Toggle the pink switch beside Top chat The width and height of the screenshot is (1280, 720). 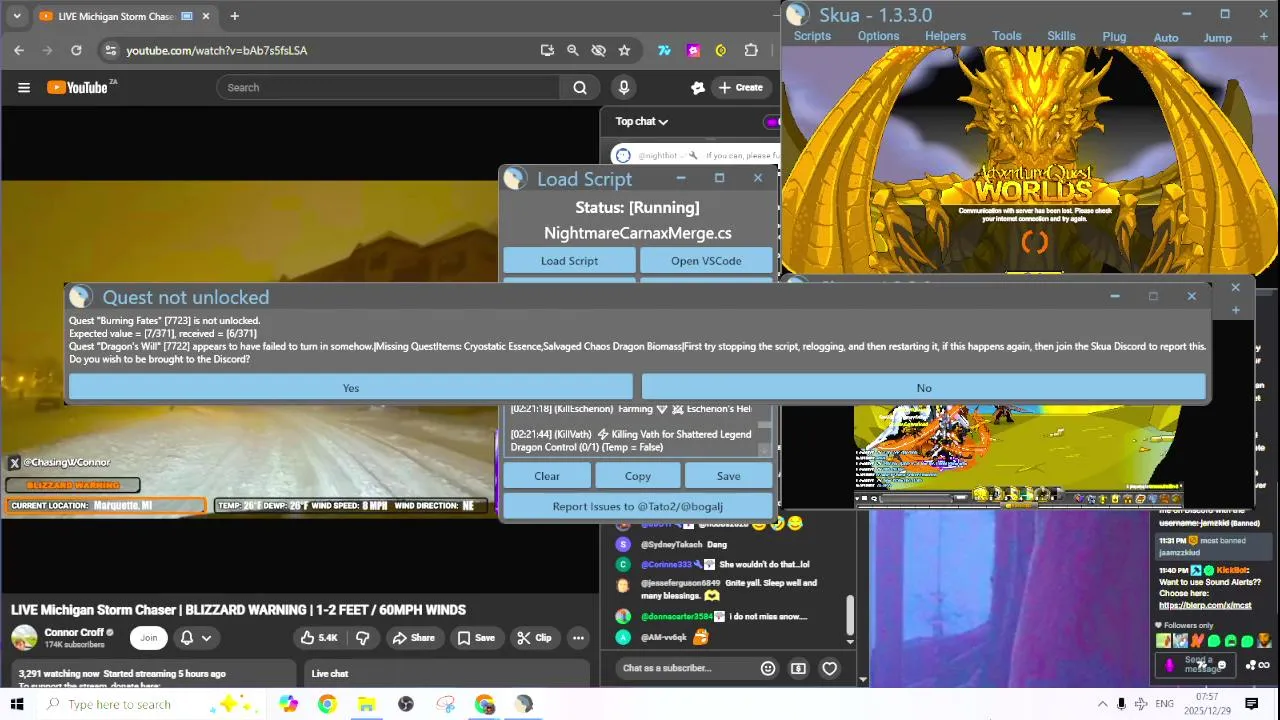click(x=772, y=122)
